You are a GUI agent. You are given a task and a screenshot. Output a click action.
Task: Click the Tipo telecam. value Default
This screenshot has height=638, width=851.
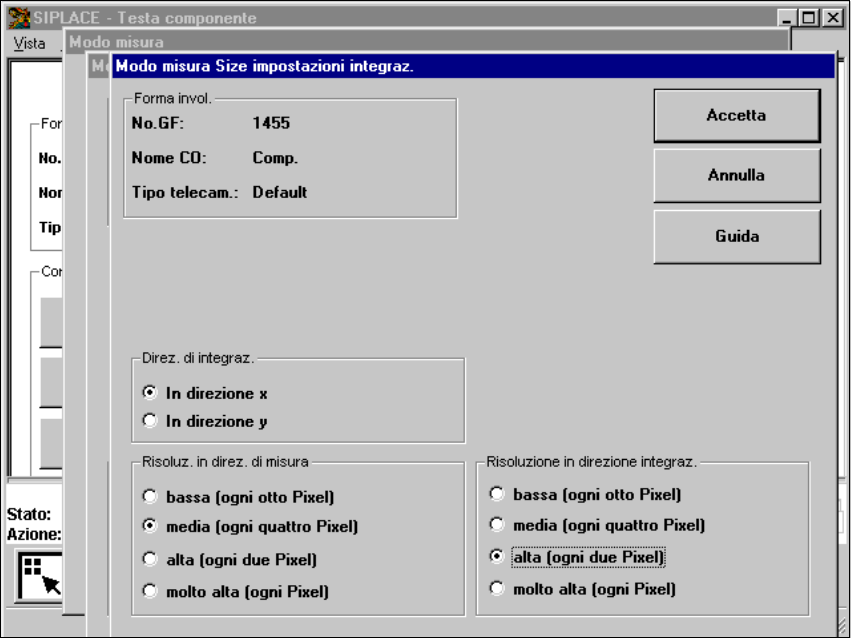click(x=280, y=193)
